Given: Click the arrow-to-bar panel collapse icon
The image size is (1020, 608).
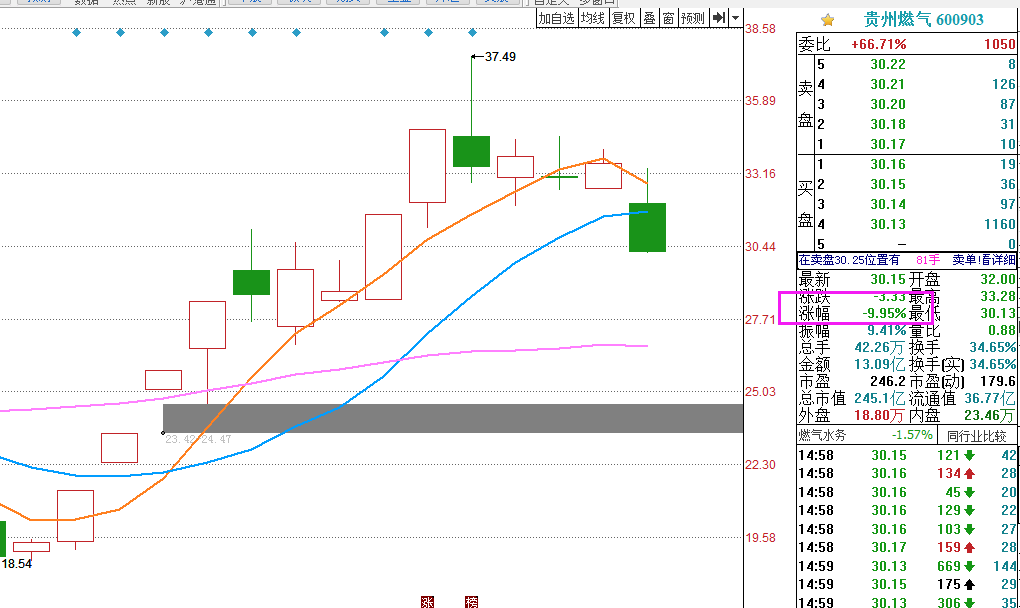Looking at the screenshot, I should click(x=718, y=18).
